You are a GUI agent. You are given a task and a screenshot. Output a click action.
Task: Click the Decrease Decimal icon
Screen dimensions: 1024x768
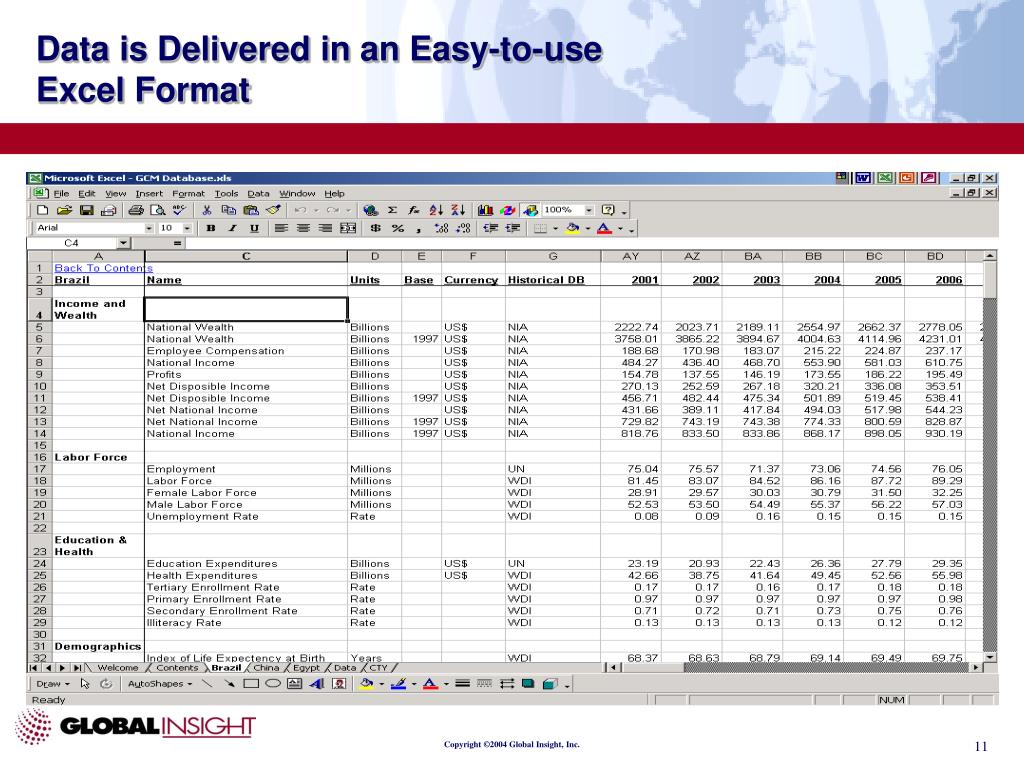[x=463, y=228]
